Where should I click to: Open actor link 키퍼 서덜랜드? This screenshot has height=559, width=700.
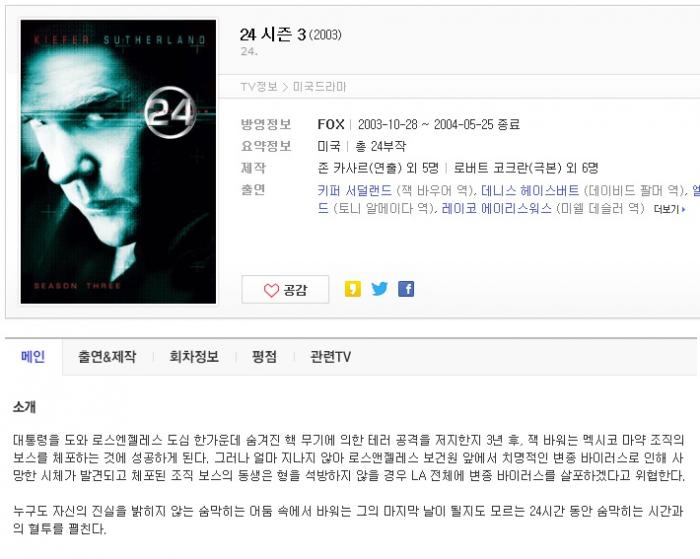354,191
